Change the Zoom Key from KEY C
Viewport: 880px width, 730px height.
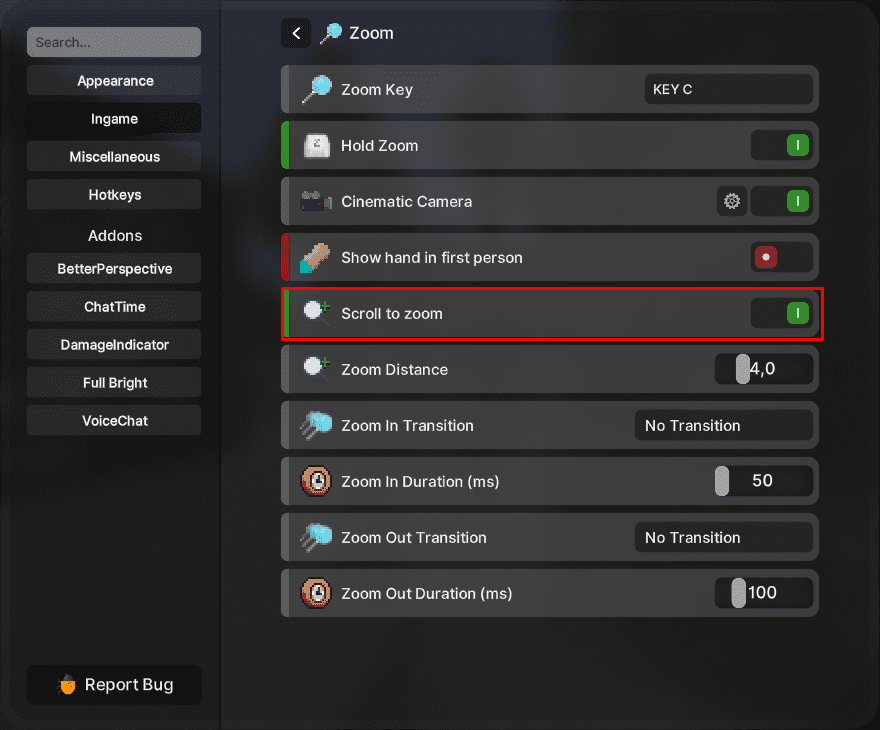(729, 89)
